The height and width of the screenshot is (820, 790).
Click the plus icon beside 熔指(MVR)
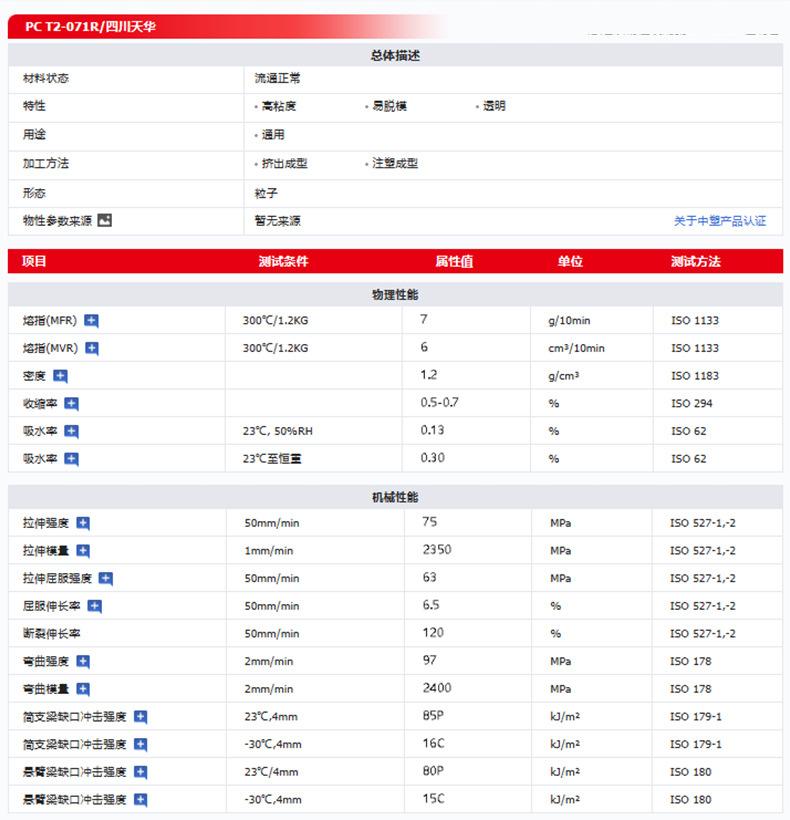(92, 349)
